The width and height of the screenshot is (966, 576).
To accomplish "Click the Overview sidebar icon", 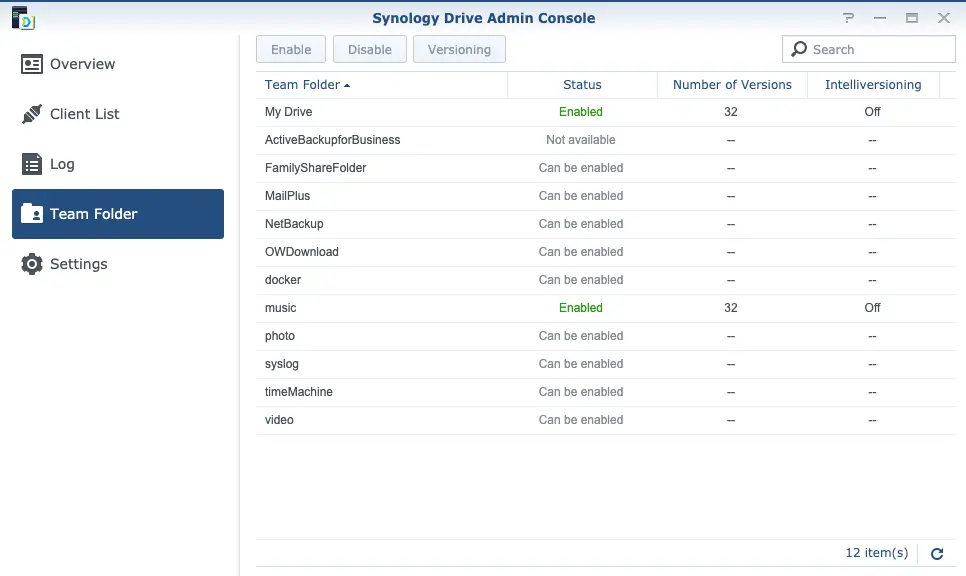I will (31, 64).
